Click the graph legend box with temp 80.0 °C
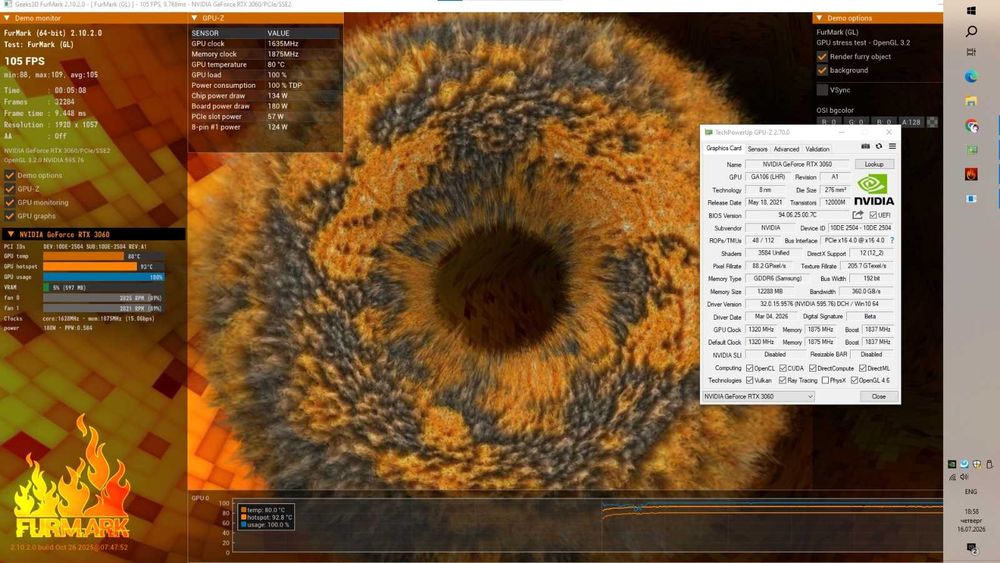 click(266, 517)
